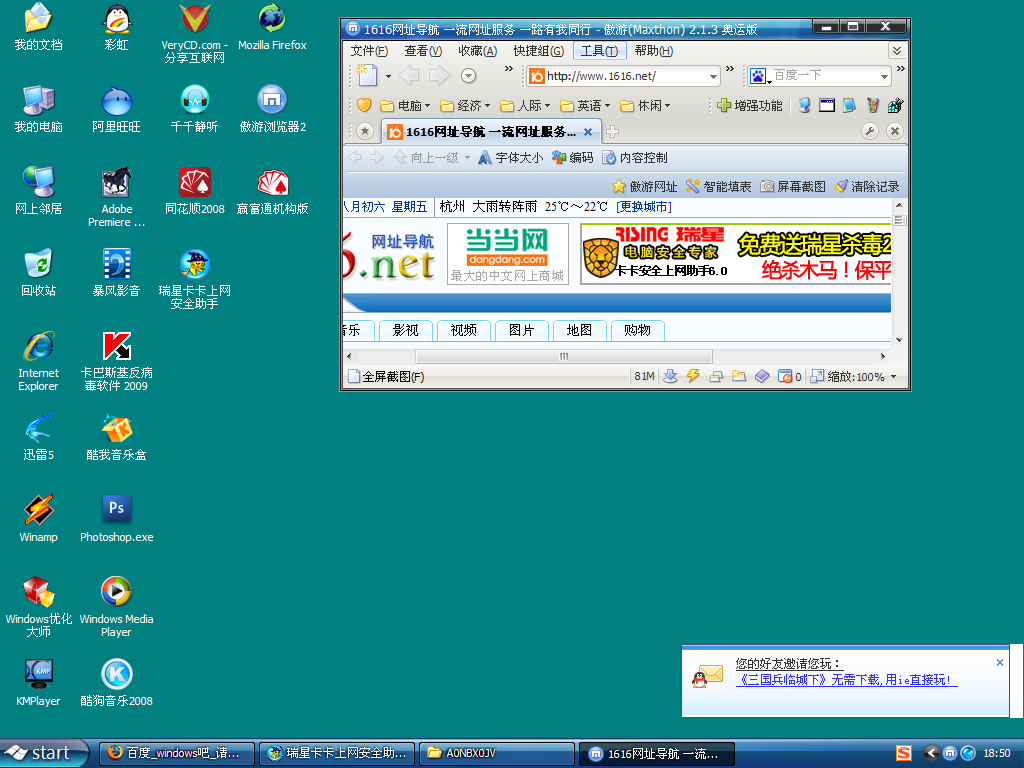Click the 清除记录 clear records button
Image resolution: width=1024 pixels, height=768 pixels.
(x=867, y=187)
